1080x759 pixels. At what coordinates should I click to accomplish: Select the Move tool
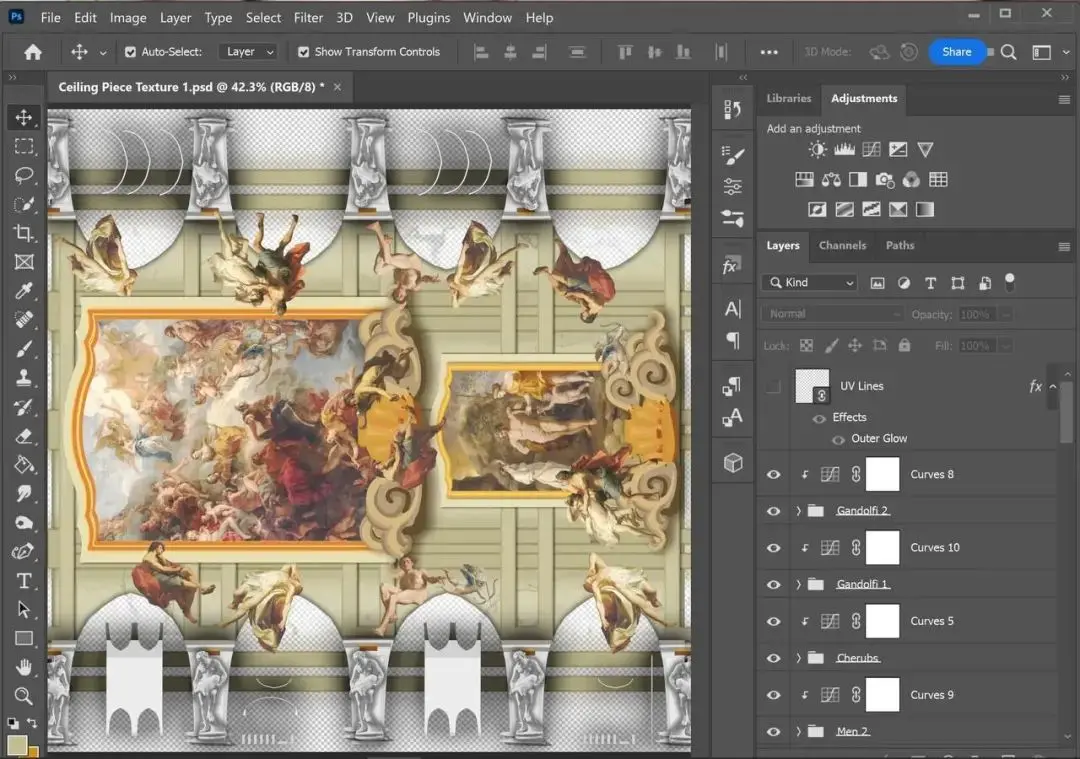click(24, 117)
